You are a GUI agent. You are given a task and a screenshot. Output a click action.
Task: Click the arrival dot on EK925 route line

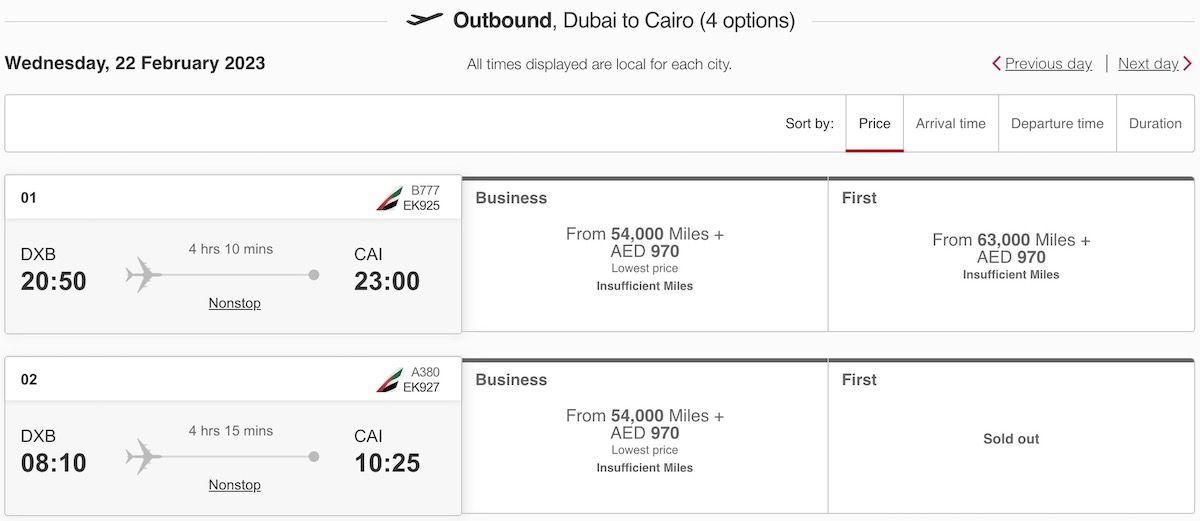(314, 275)
